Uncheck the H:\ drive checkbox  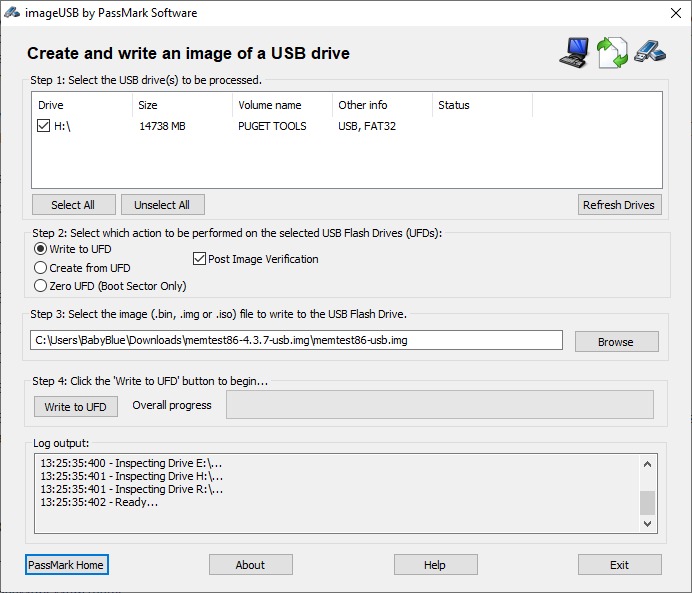(x=44, y=126)
